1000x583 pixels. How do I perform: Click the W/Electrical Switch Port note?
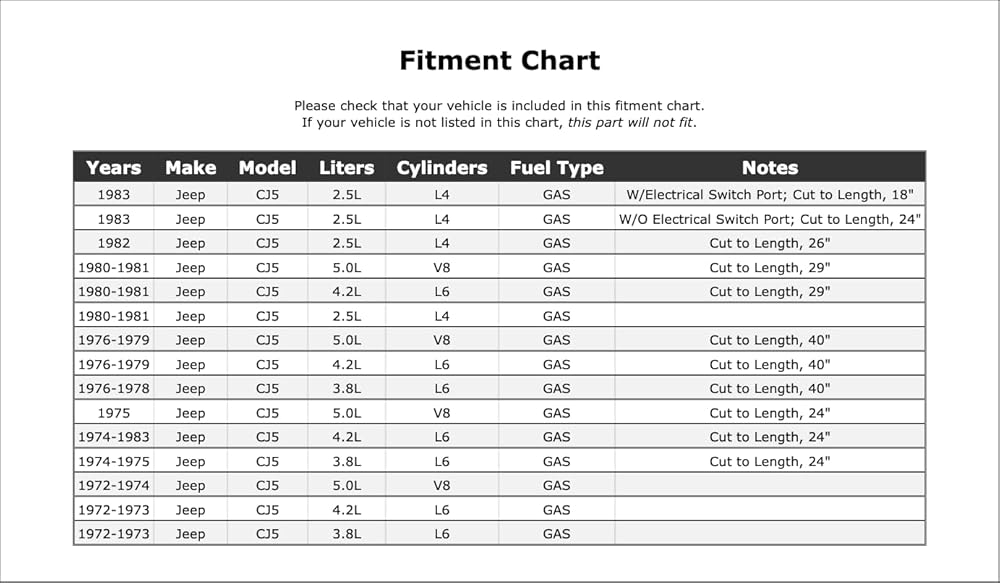pos(770,195)
